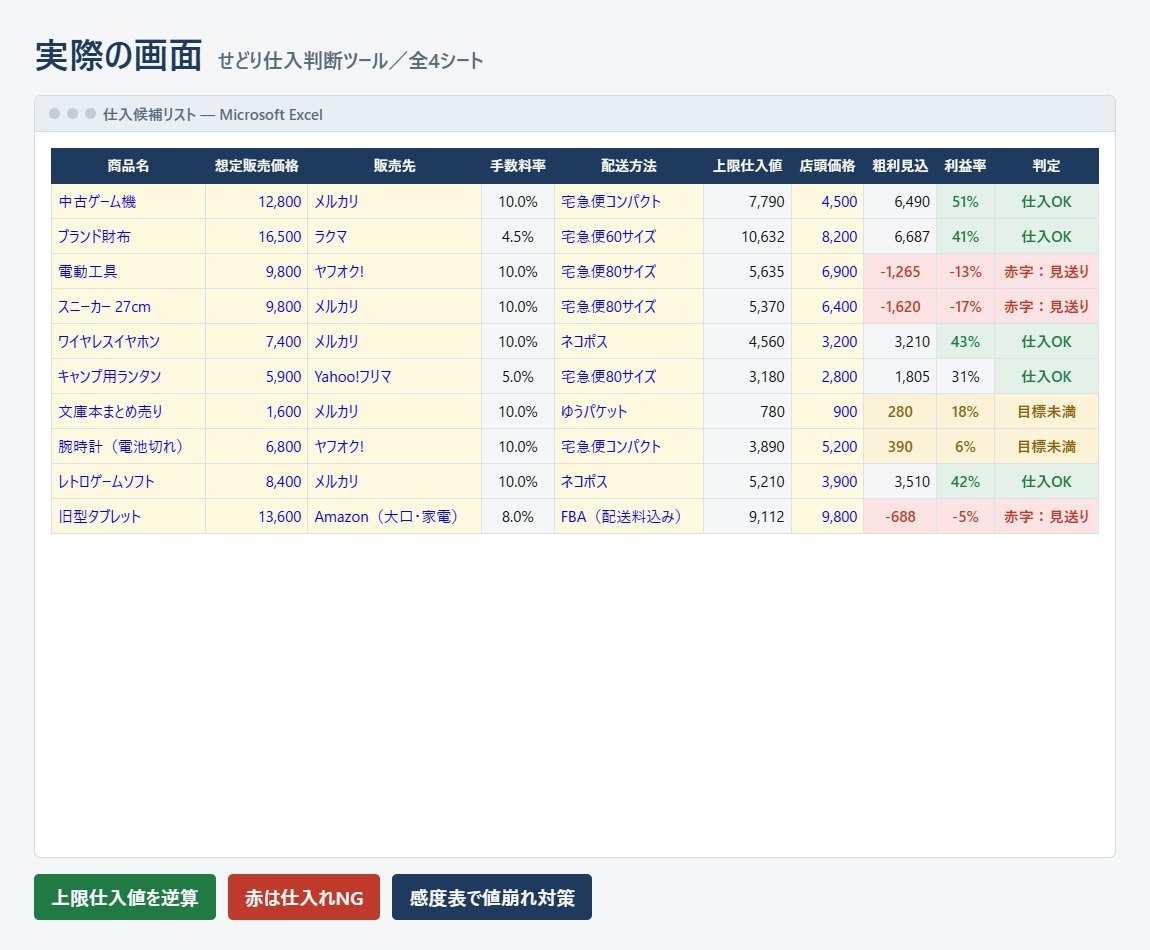
Task: Select the 想定販売価格 column header
Action: [256, 166]
